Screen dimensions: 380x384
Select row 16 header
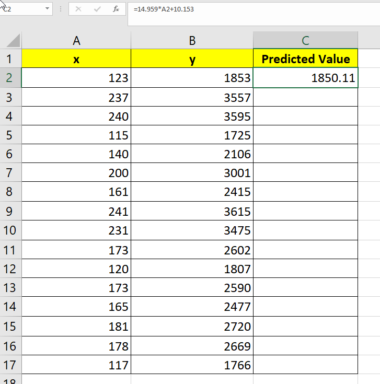[10, 346]
